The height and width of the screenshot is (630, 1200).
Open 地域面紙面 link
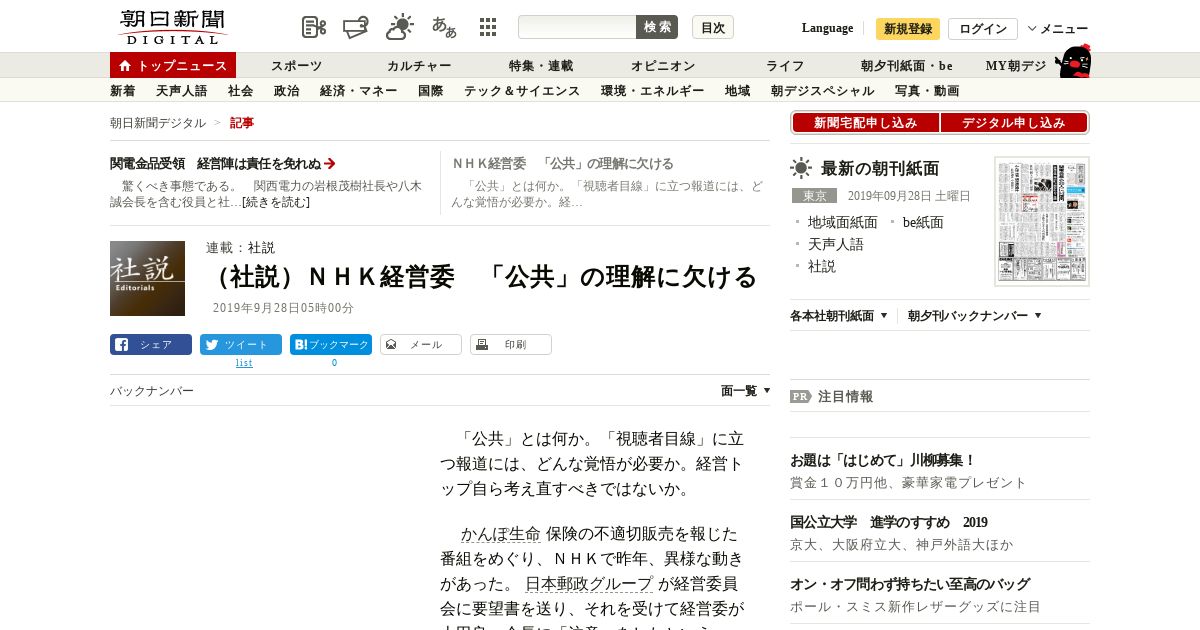[843, 222]
